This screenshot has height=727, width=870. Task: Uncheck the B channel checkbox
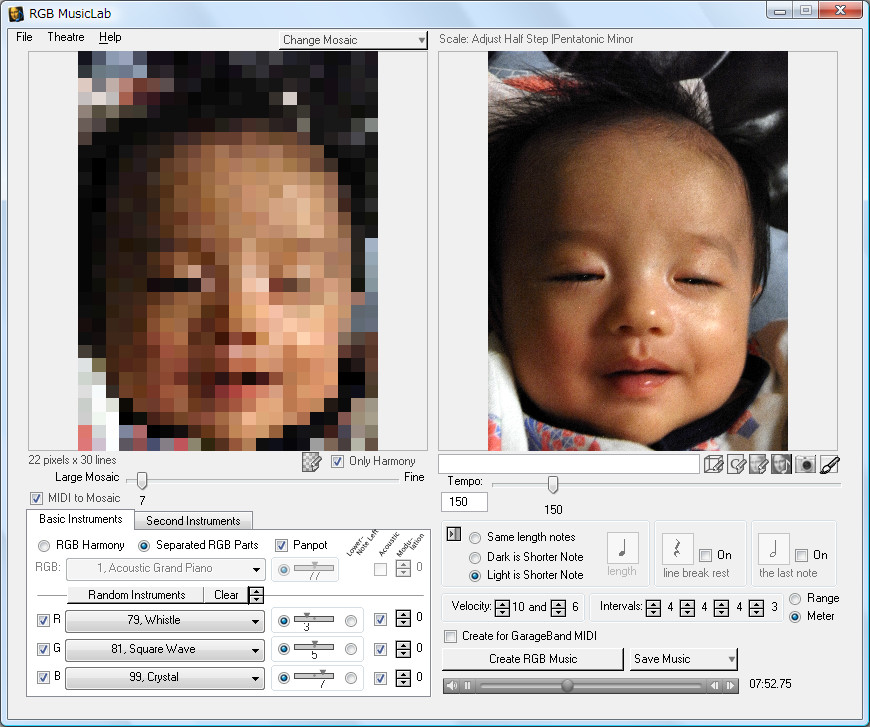[43, 678]
